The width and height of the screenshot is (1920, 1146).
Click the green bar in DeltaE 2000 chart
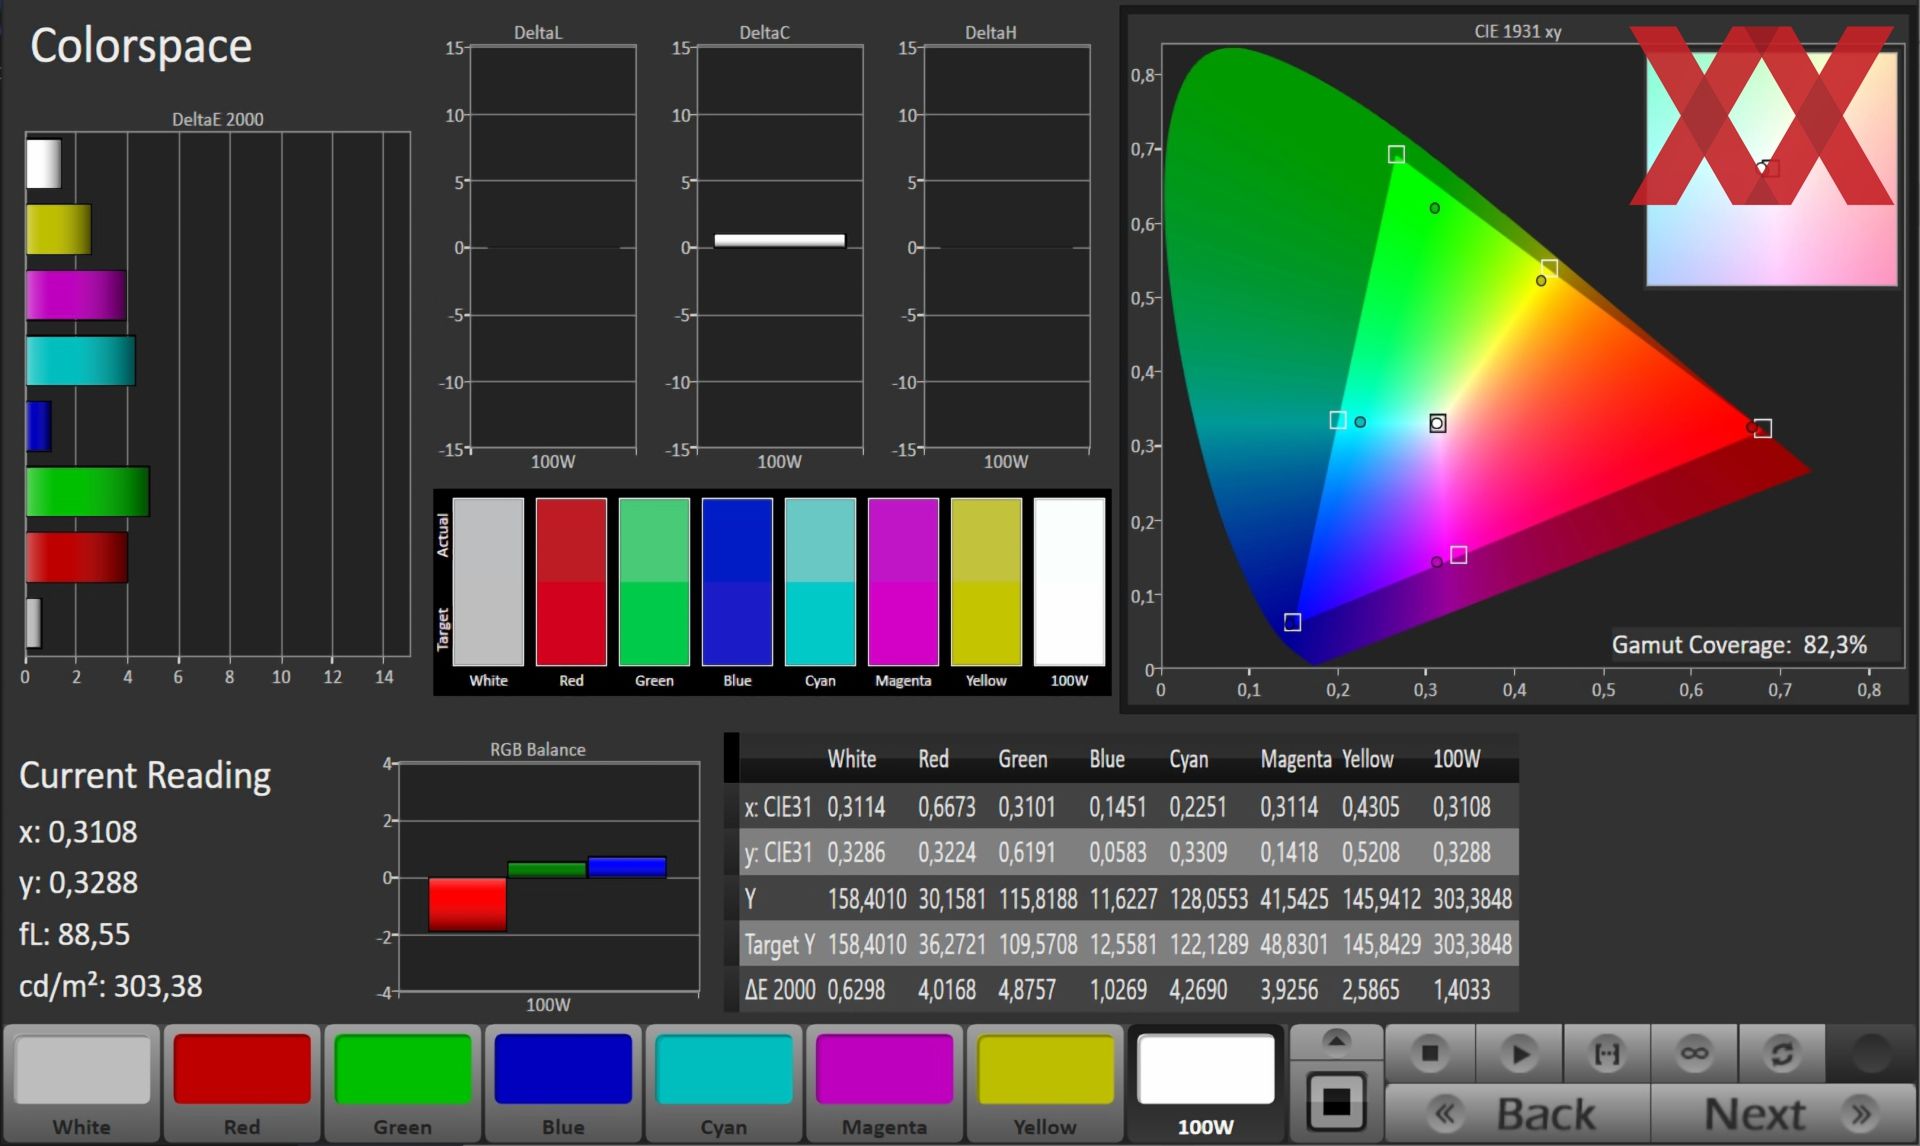tap(88, 492)
